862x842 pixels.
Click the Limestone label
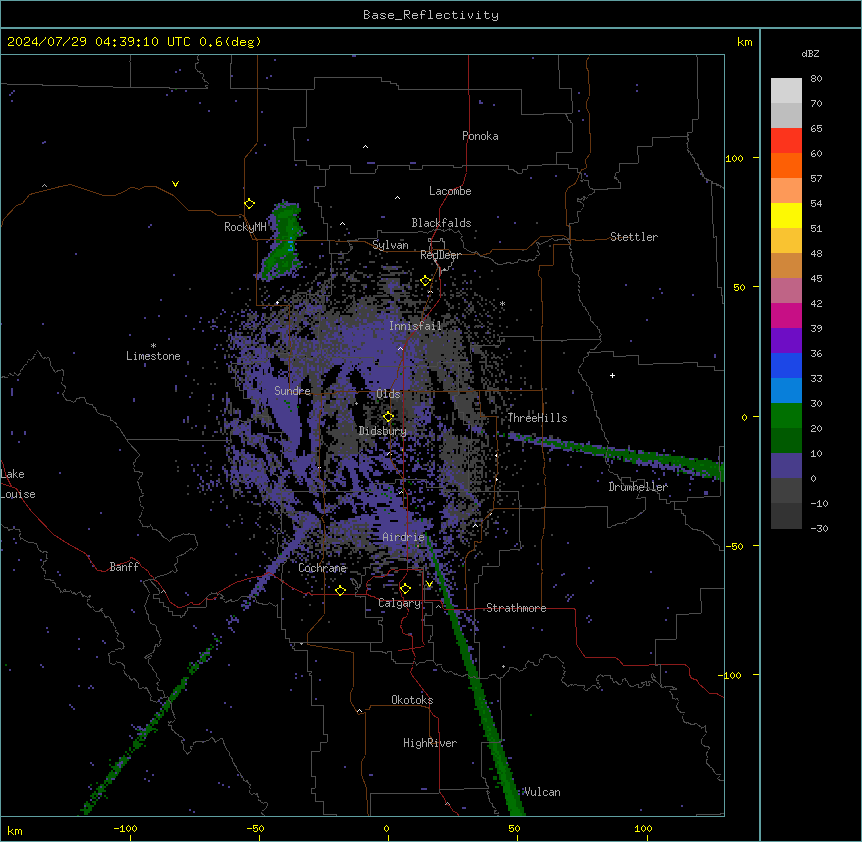tap(153, 356)
